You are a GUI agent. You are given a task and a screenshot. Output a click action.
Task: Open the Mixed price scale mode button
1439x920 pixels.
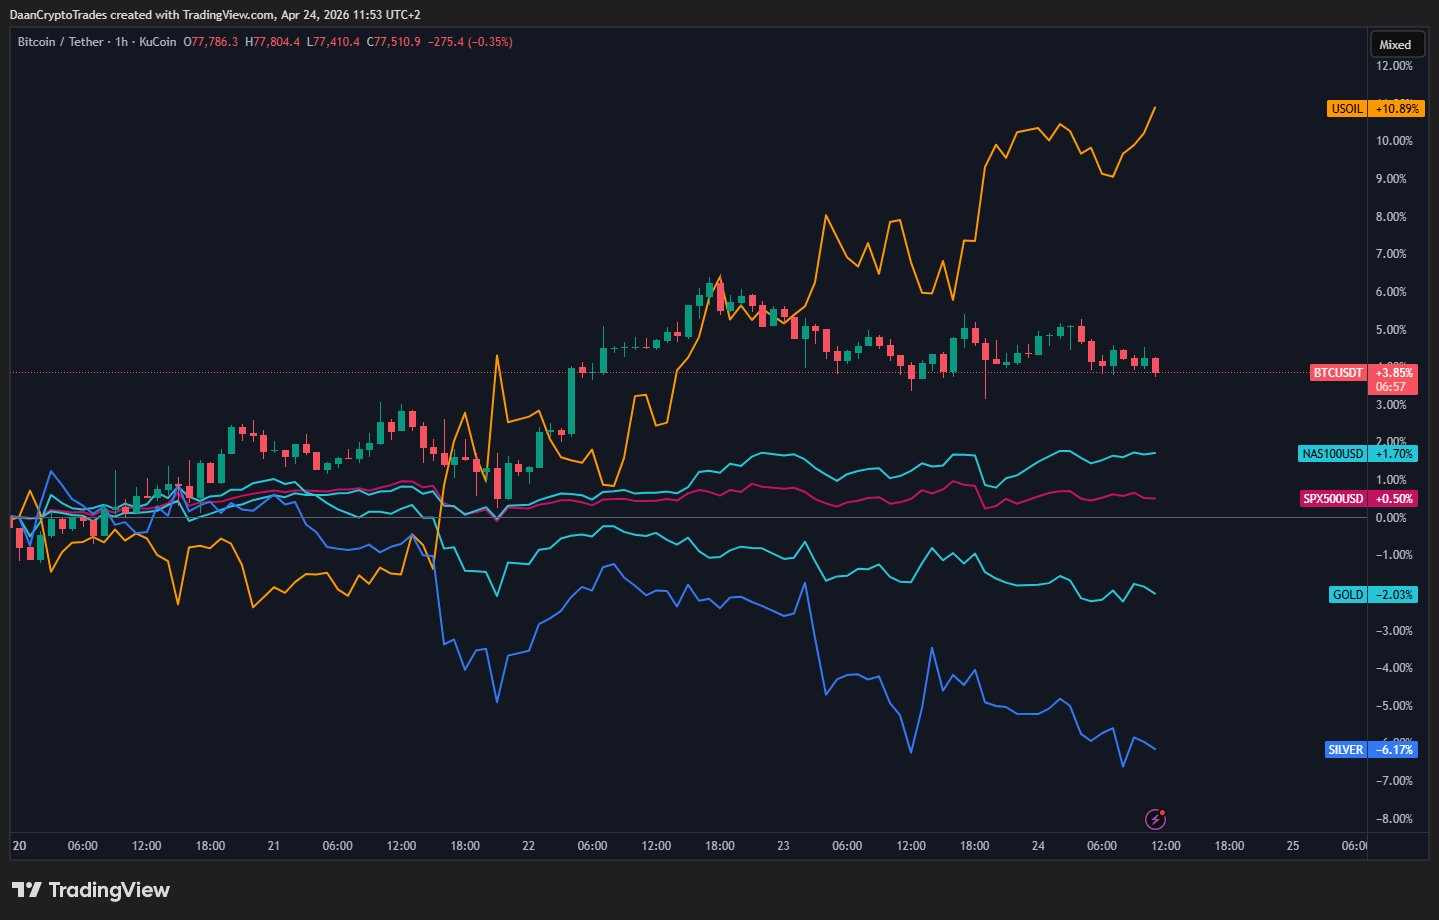pyautogui.click(x=1395, y=44)
